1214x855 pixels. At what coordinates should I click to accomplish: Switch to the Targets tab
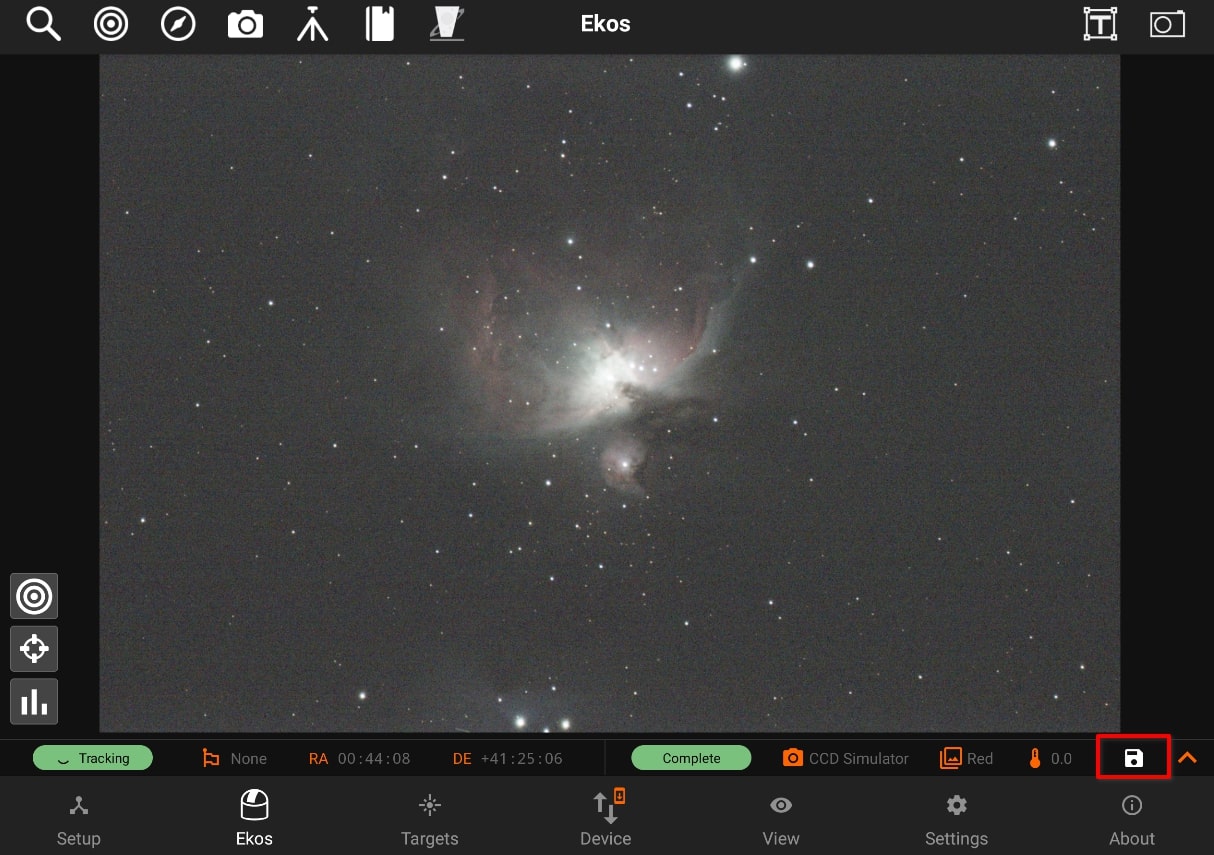430,821
